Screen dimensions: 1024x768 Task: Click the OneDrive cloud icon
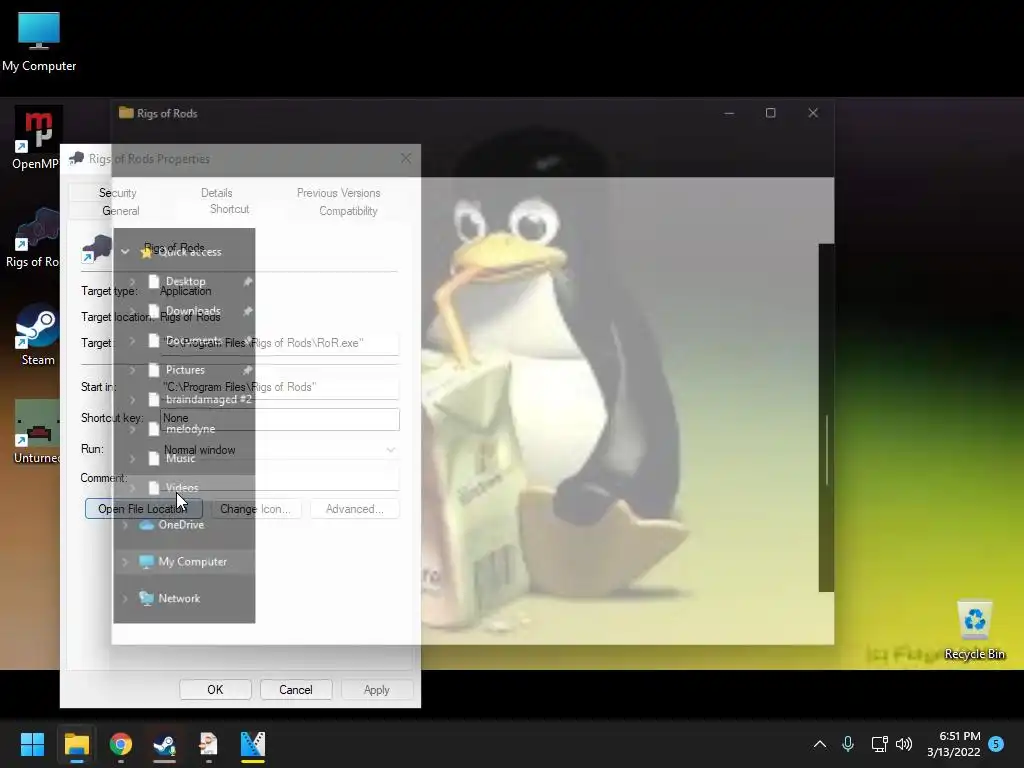[146, 525]
